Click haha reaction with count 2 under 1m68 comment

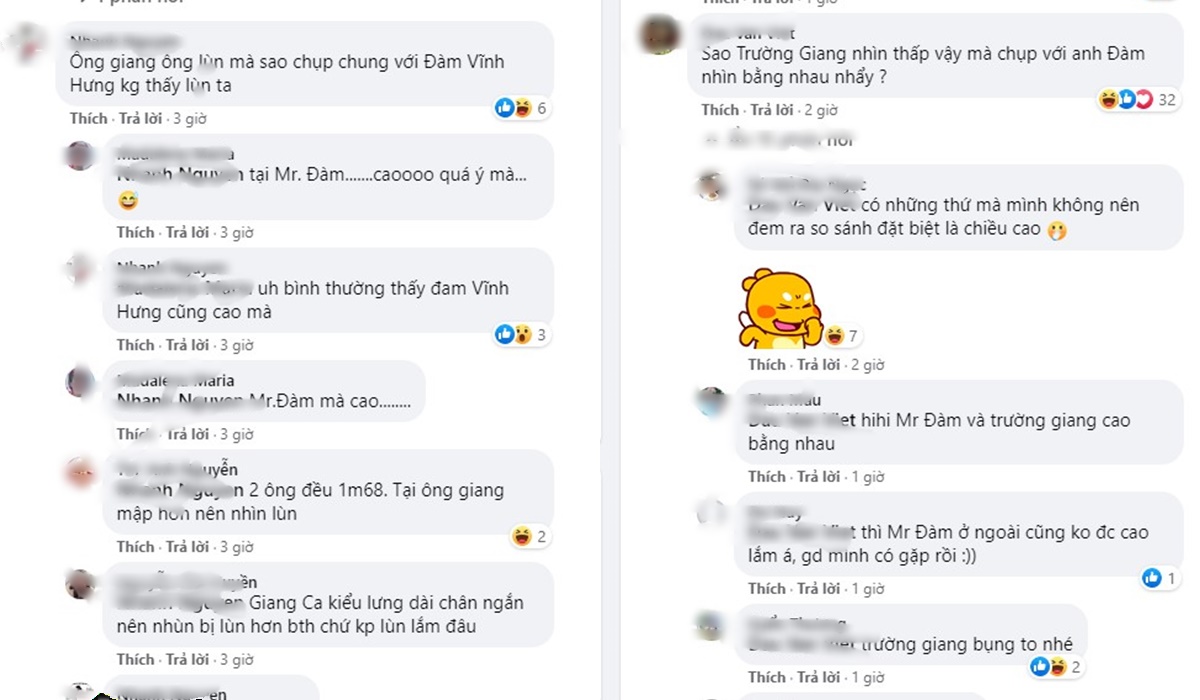pyautogui.click(x=529, y=537)
